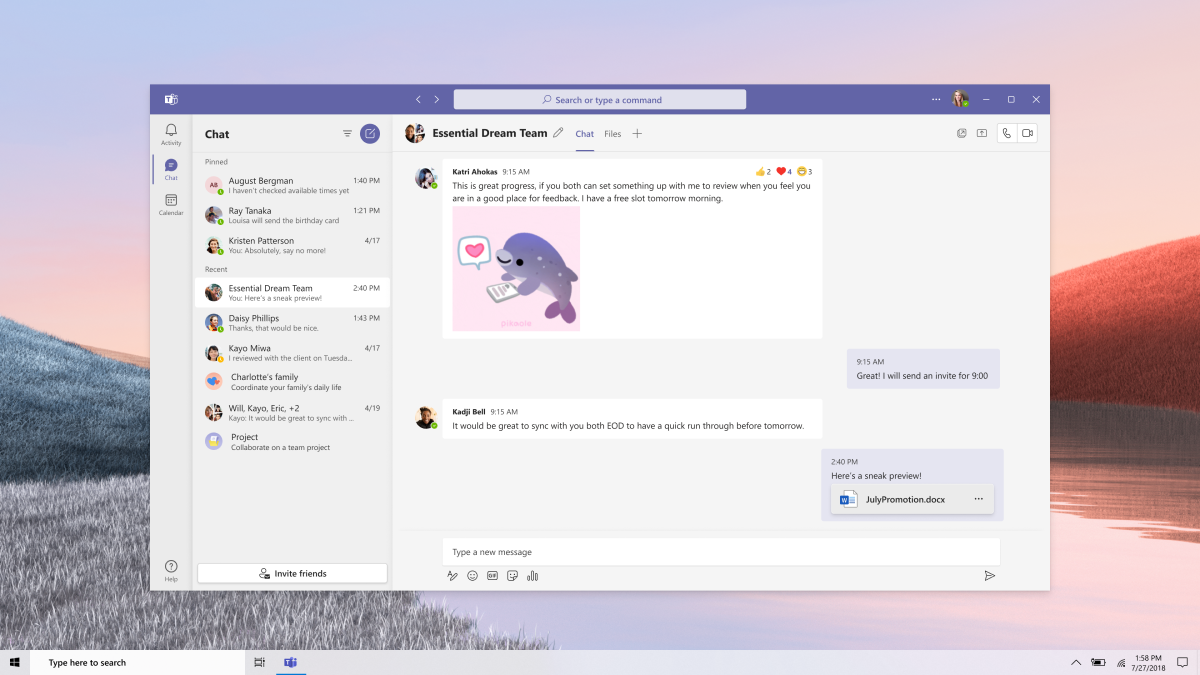
Task: Open the Help link in the sidebar
Action: [x=170, y=568]
